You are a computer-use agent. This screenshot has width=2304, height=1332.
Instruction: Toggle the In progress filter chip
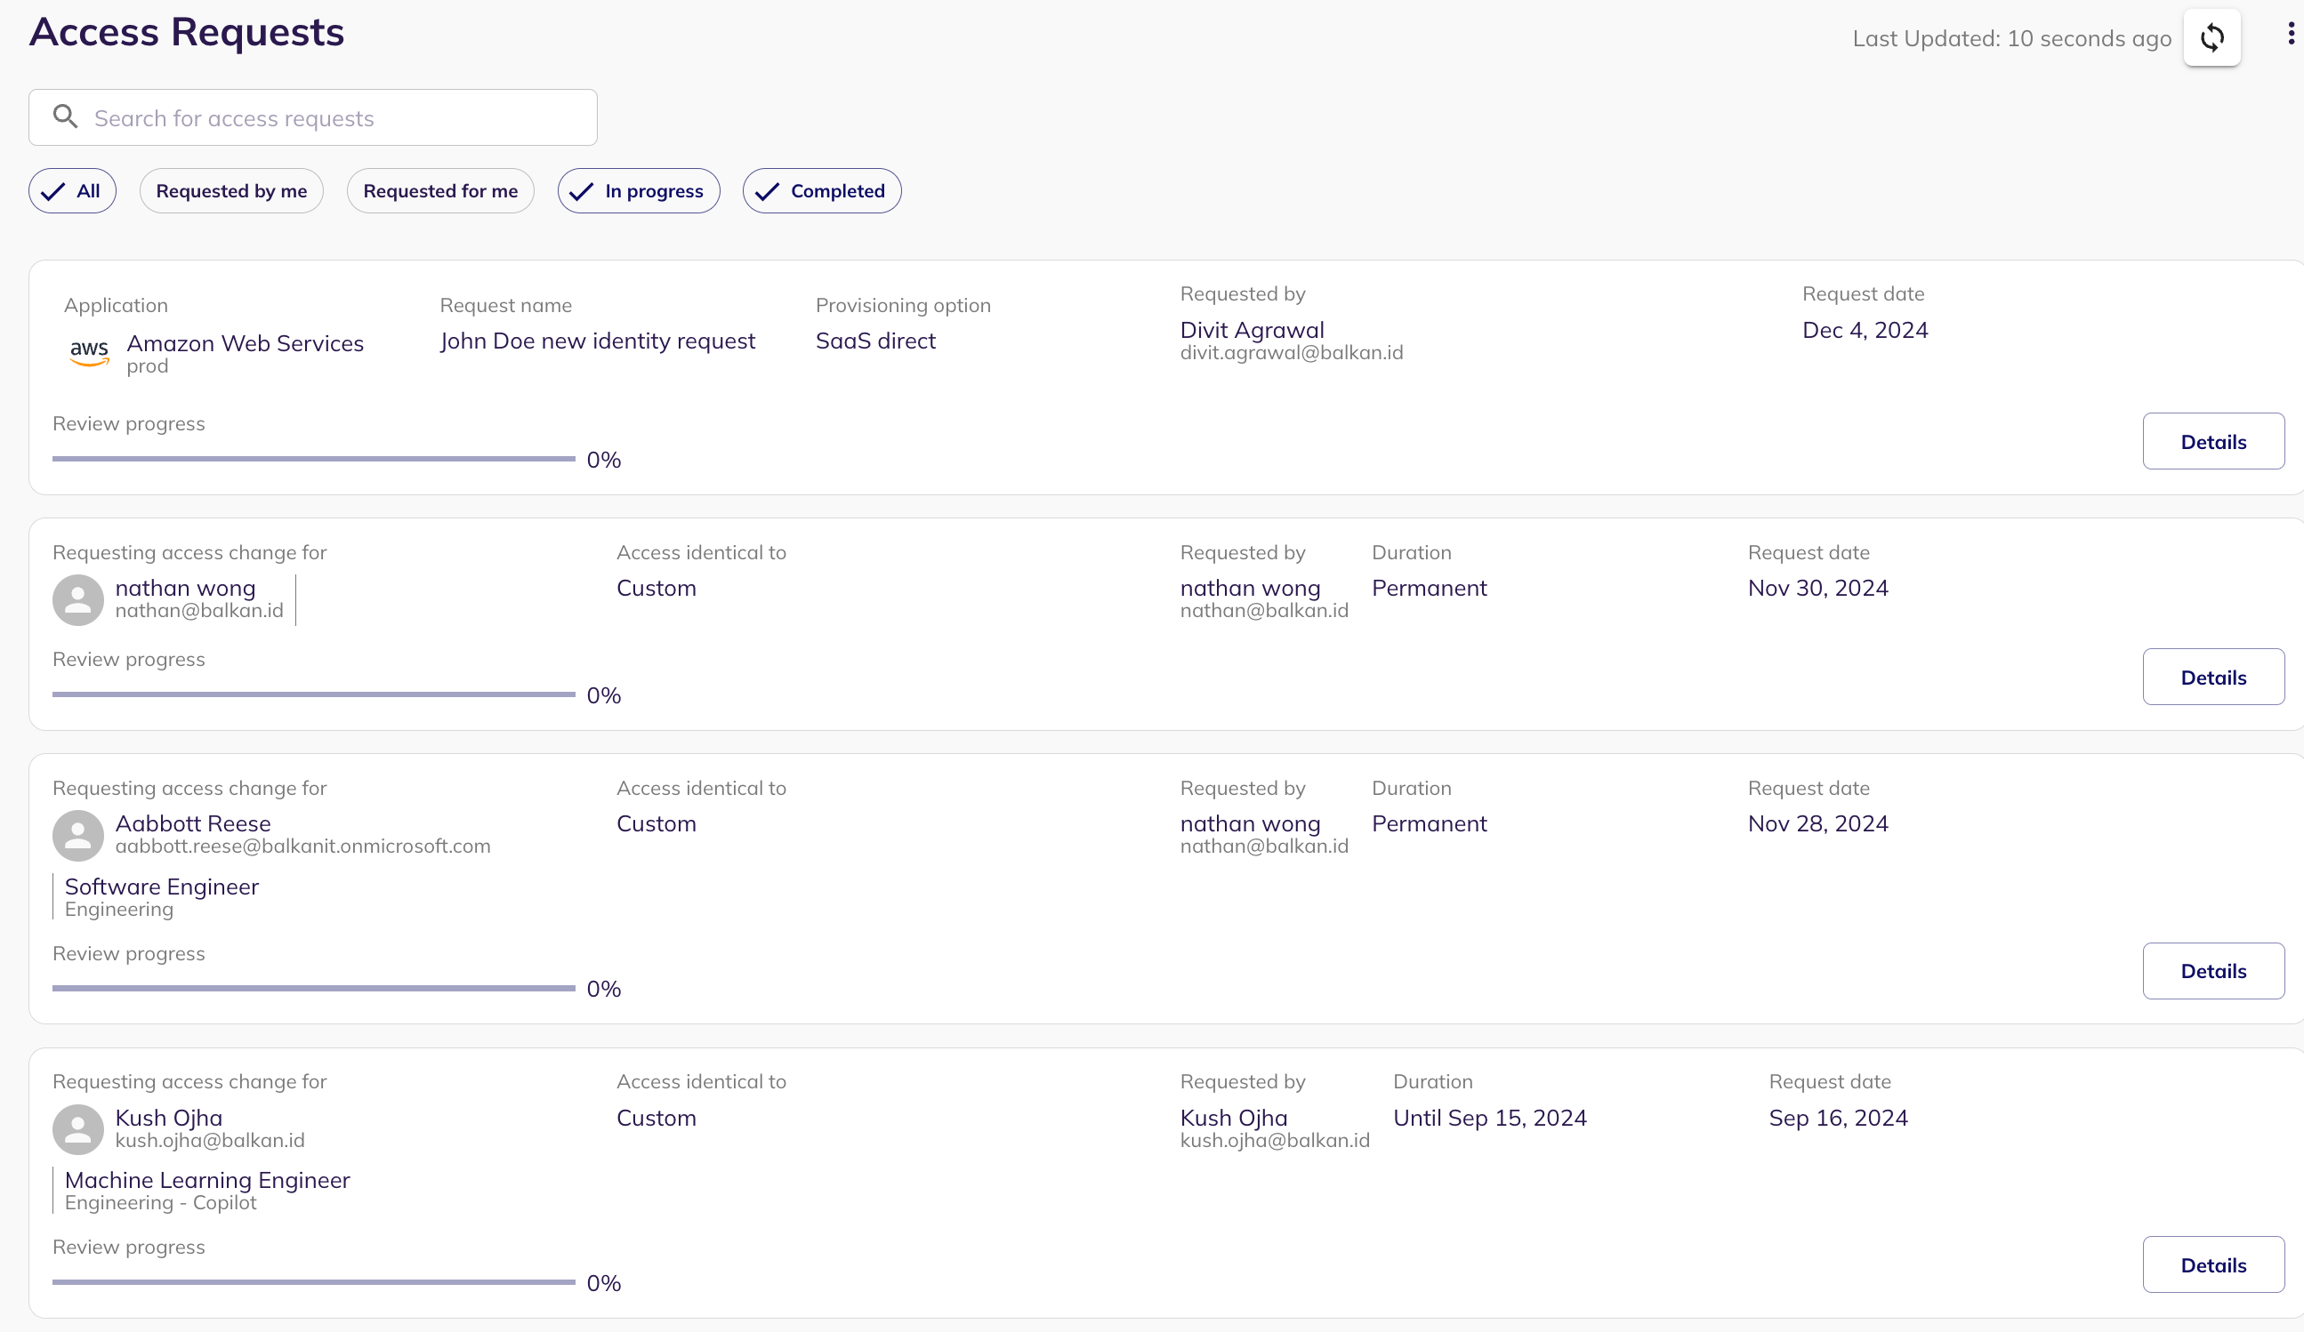click(638, 191)
